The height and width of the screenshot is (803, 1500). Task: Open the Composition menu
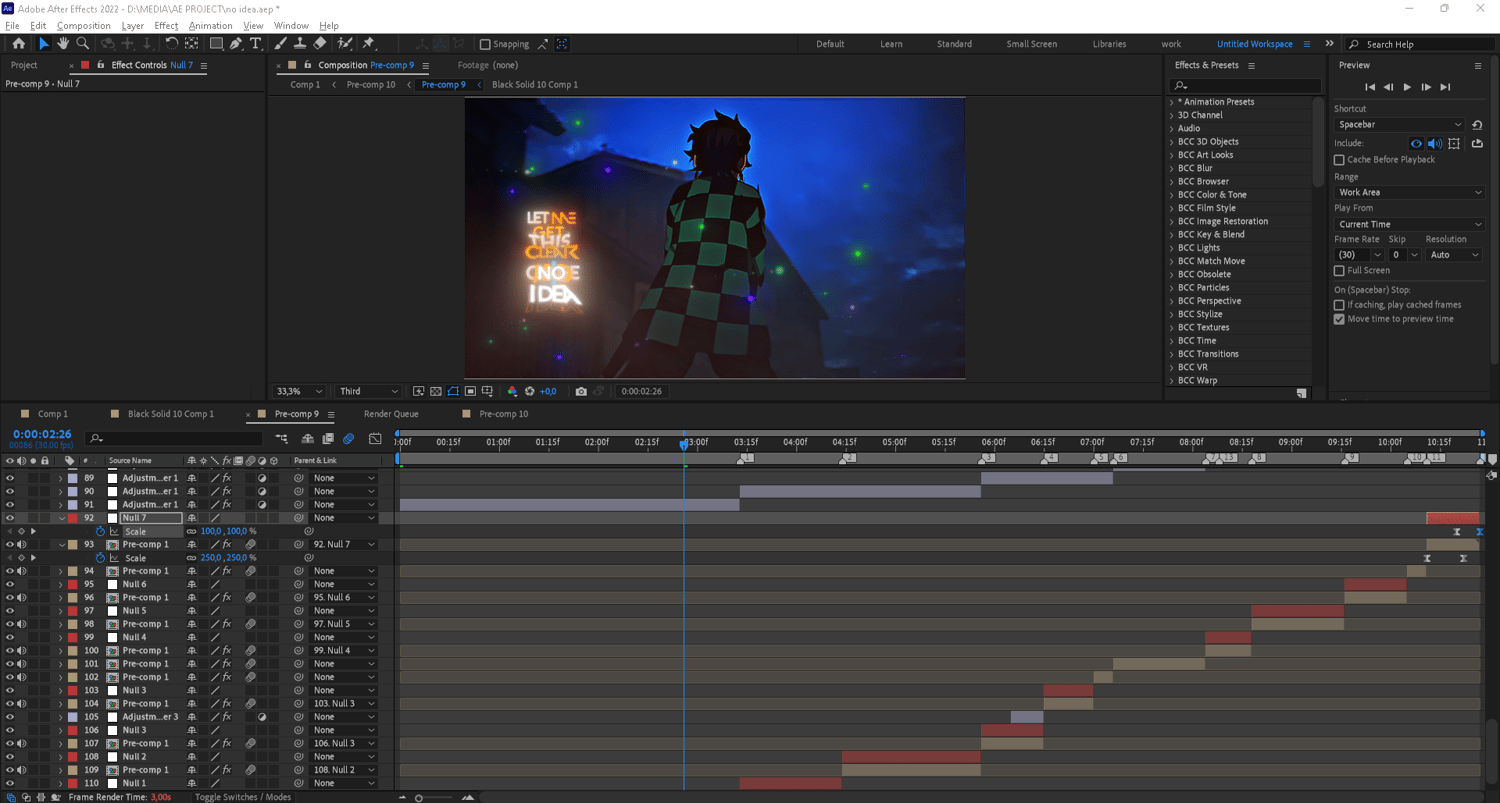click(84, 25)
